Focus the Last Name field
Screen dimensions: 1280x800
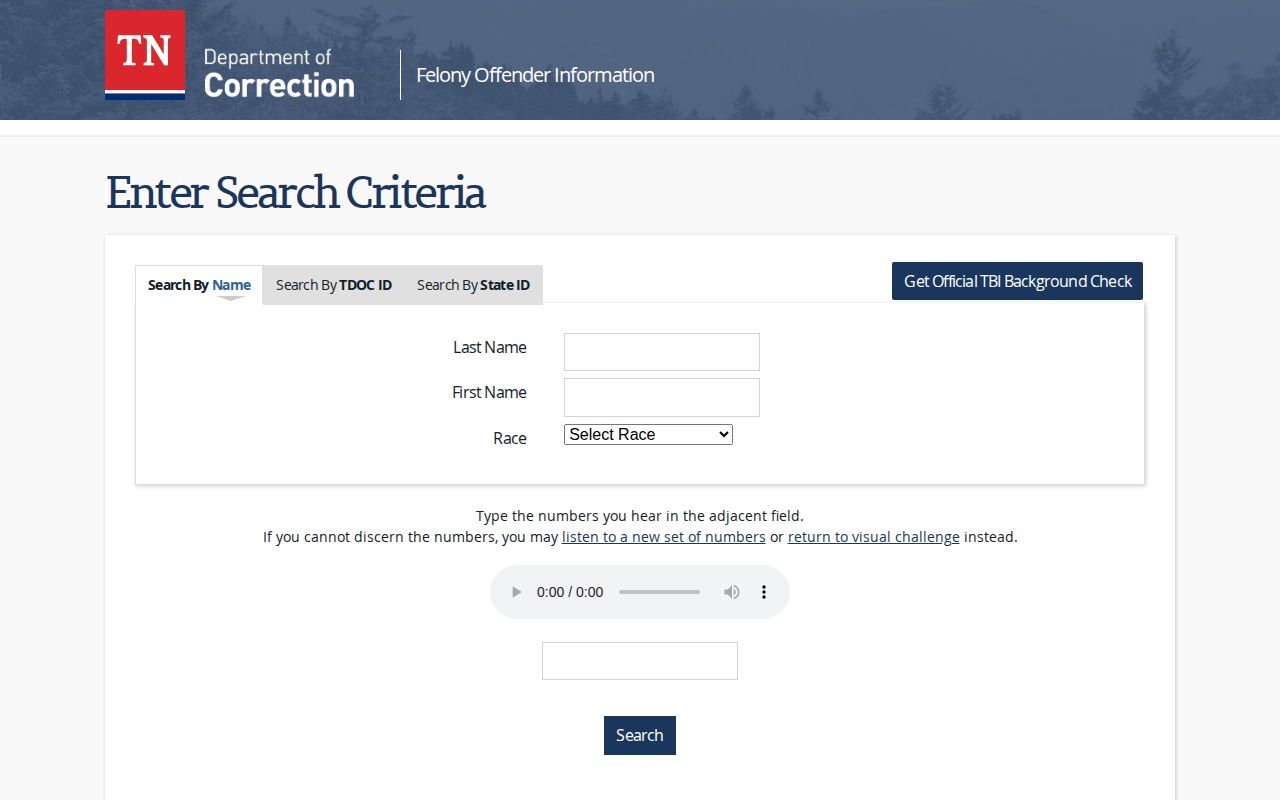(662, 352)
